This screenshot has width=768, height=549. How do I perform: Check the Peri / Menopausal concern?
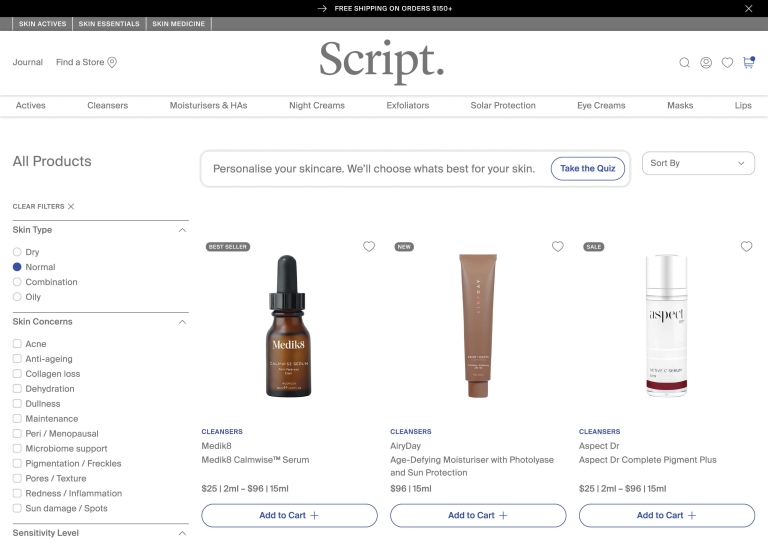click(x=17, y=433)
